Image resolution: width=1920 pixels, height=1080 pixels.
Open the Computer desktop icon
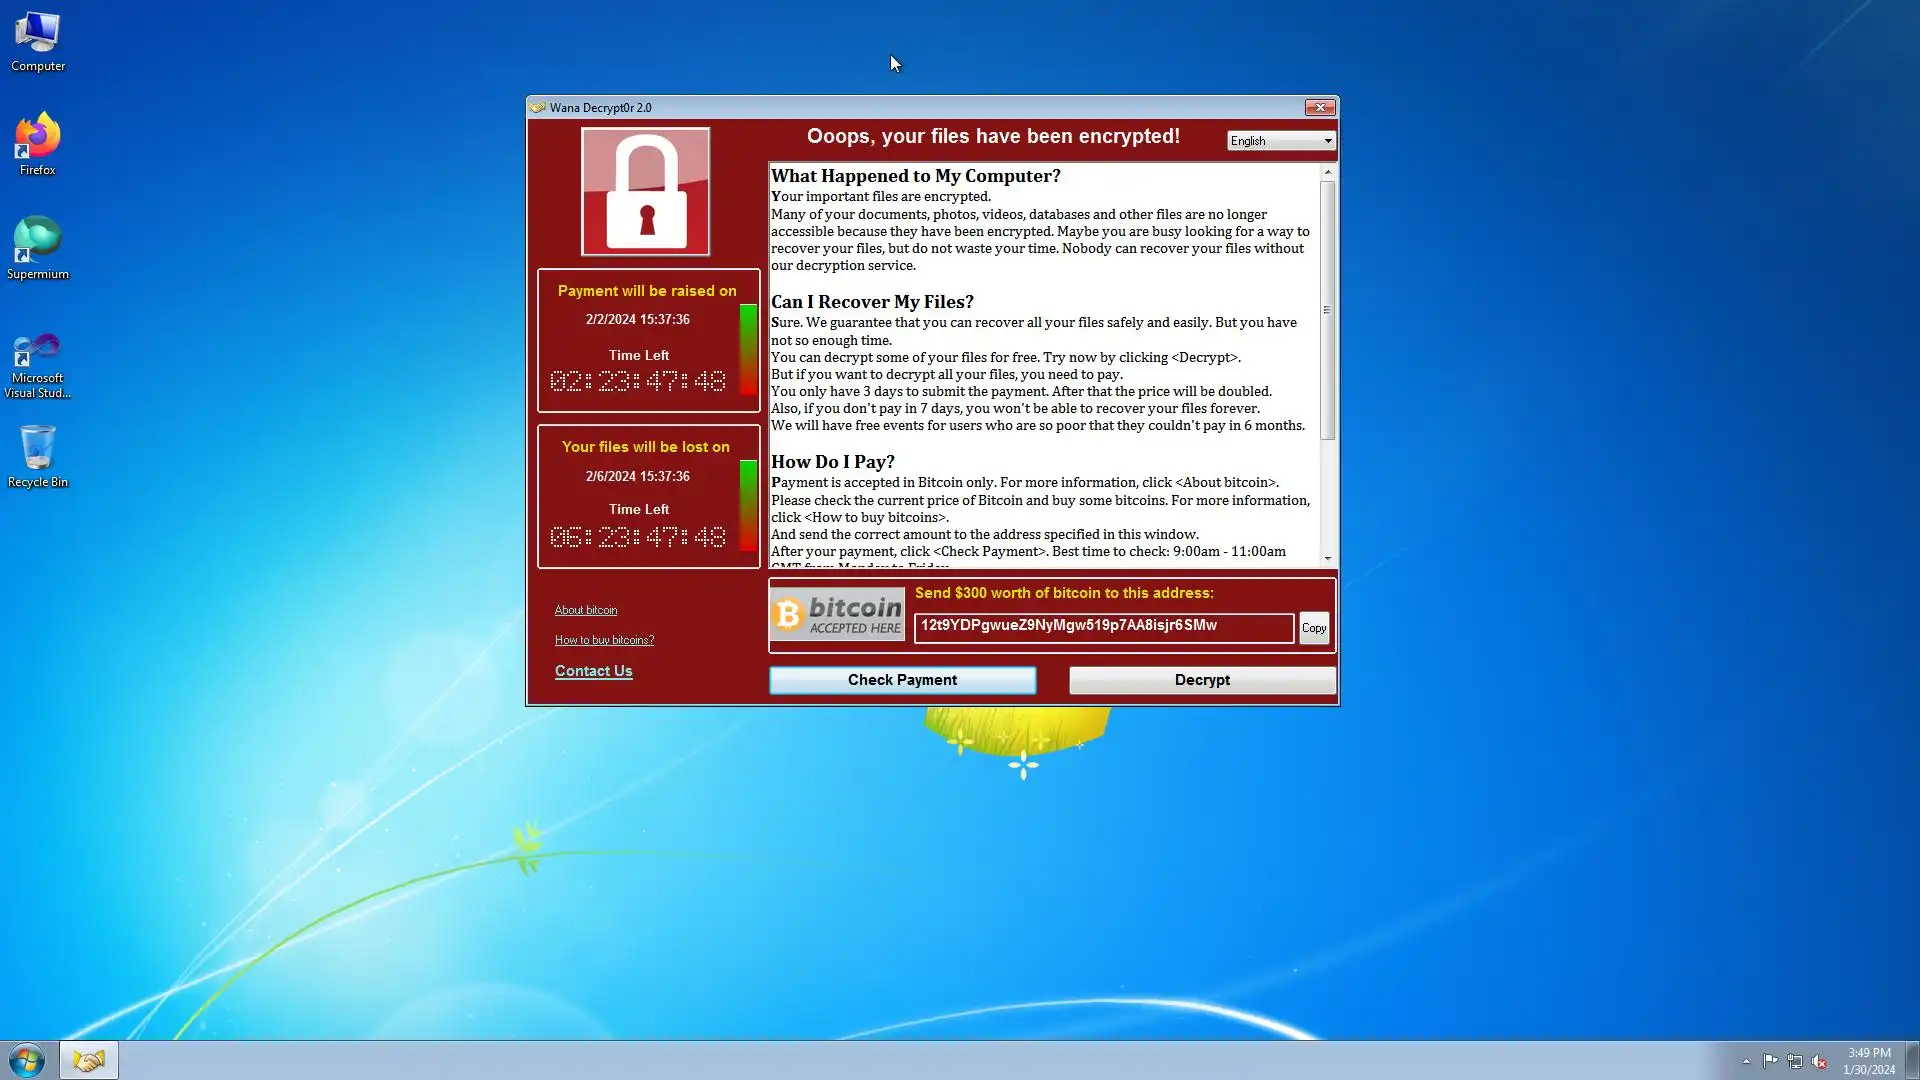38,42
